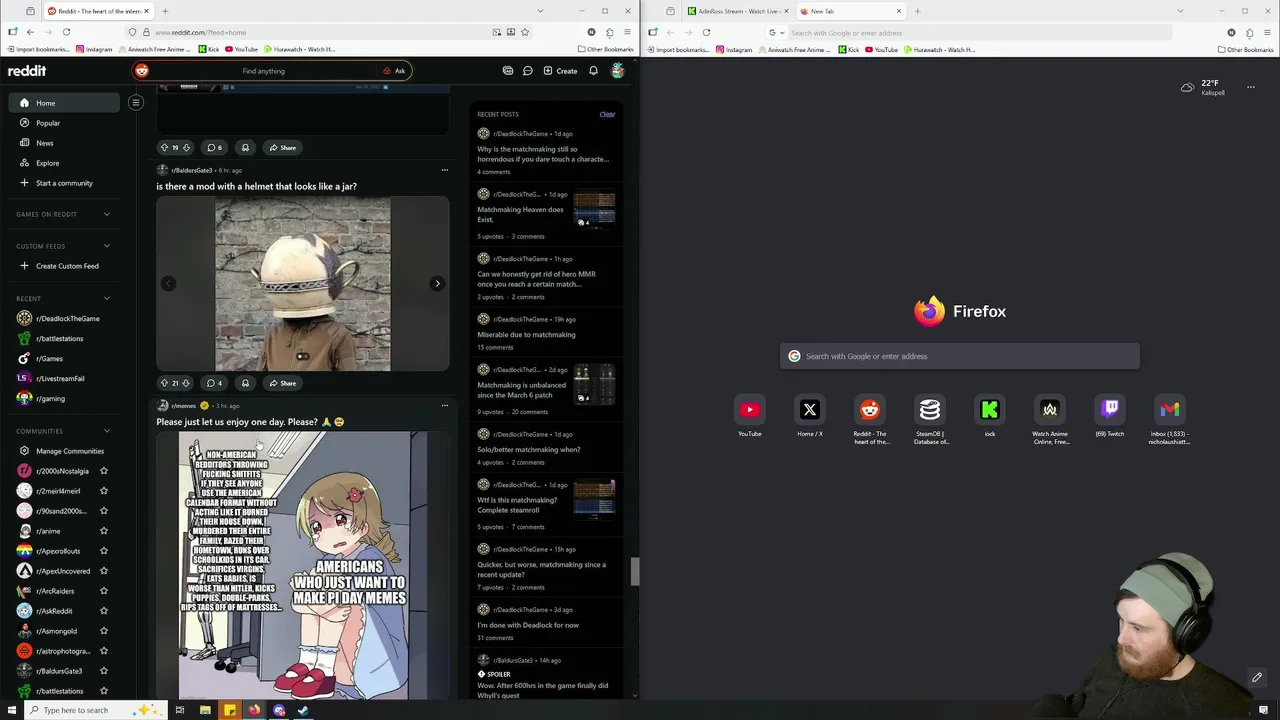
Task: Click Create post button
Action: pos(560,71)
